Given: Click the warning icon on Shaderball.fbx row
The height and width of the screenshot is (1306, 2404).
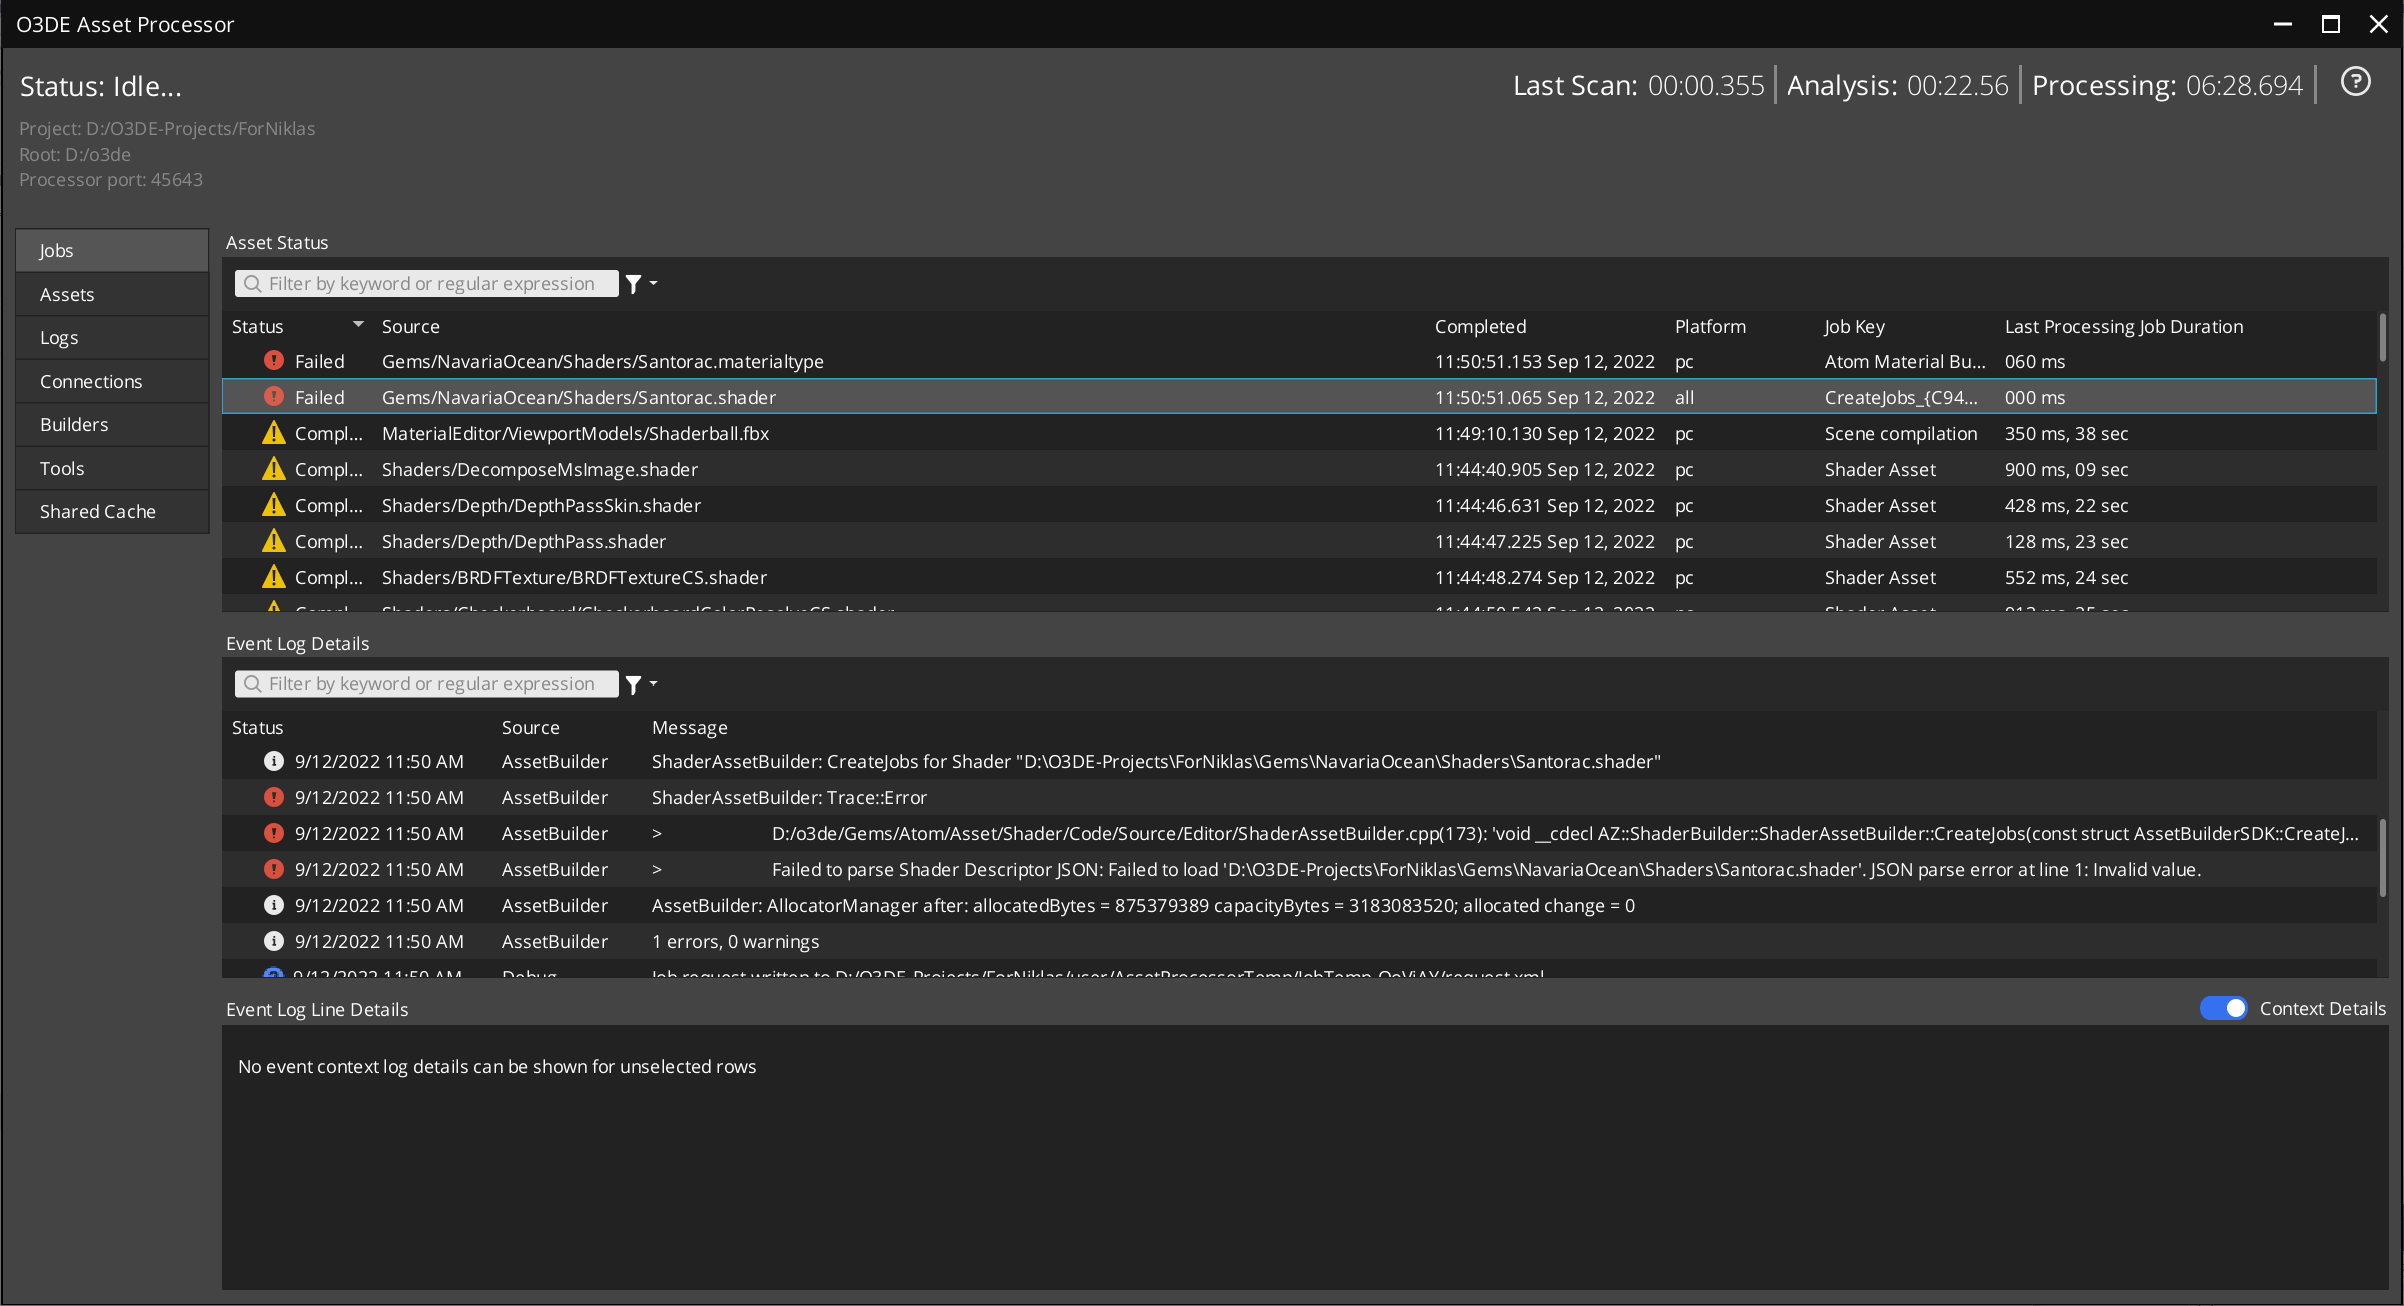Looking at the screenshot, I should coord(273,433).
